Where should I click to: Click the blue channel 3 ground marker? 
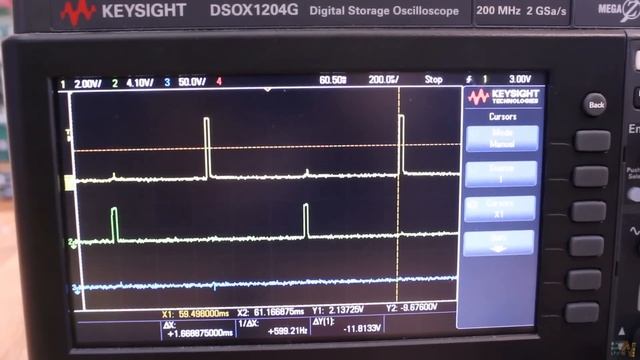[x=76, y=289]
